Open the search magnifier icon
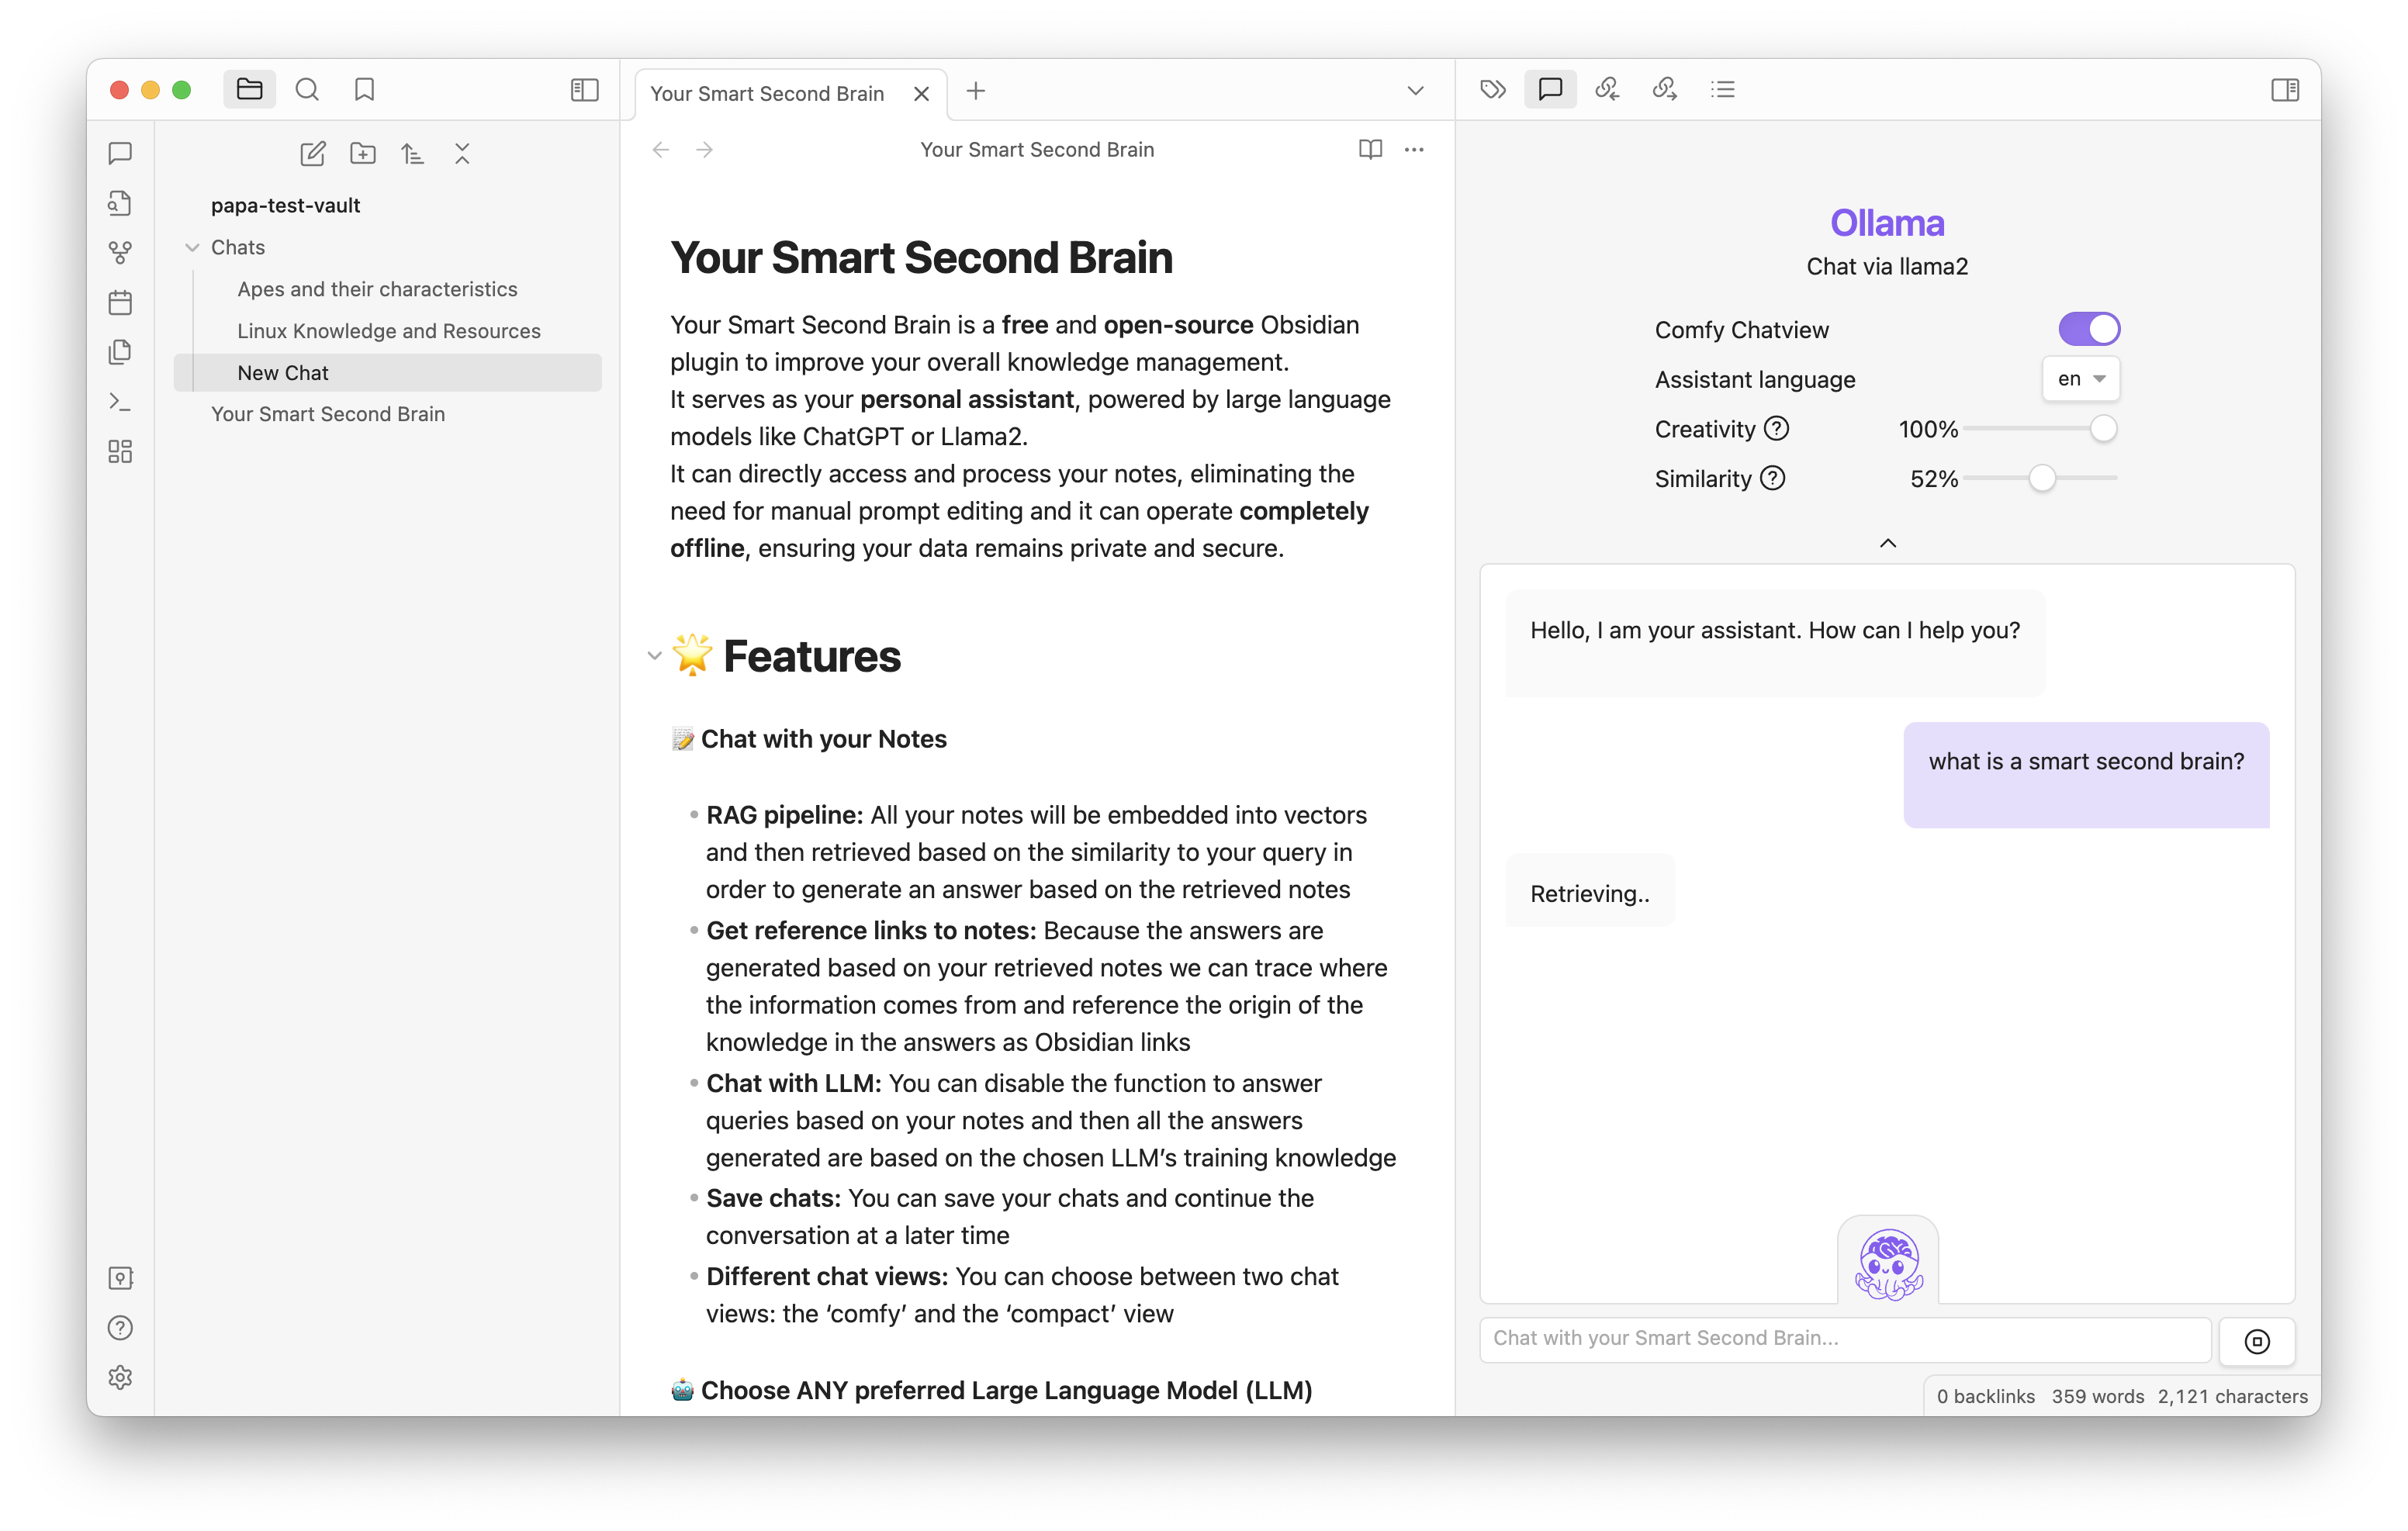The image size is (2408, 1531). coord(307,90)
